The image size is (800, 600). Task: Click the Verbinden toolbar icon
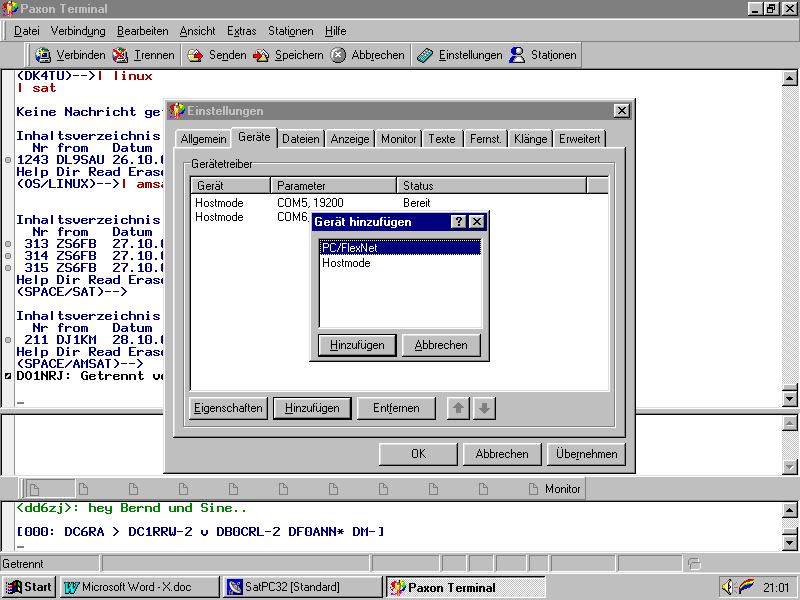point(43,55)
